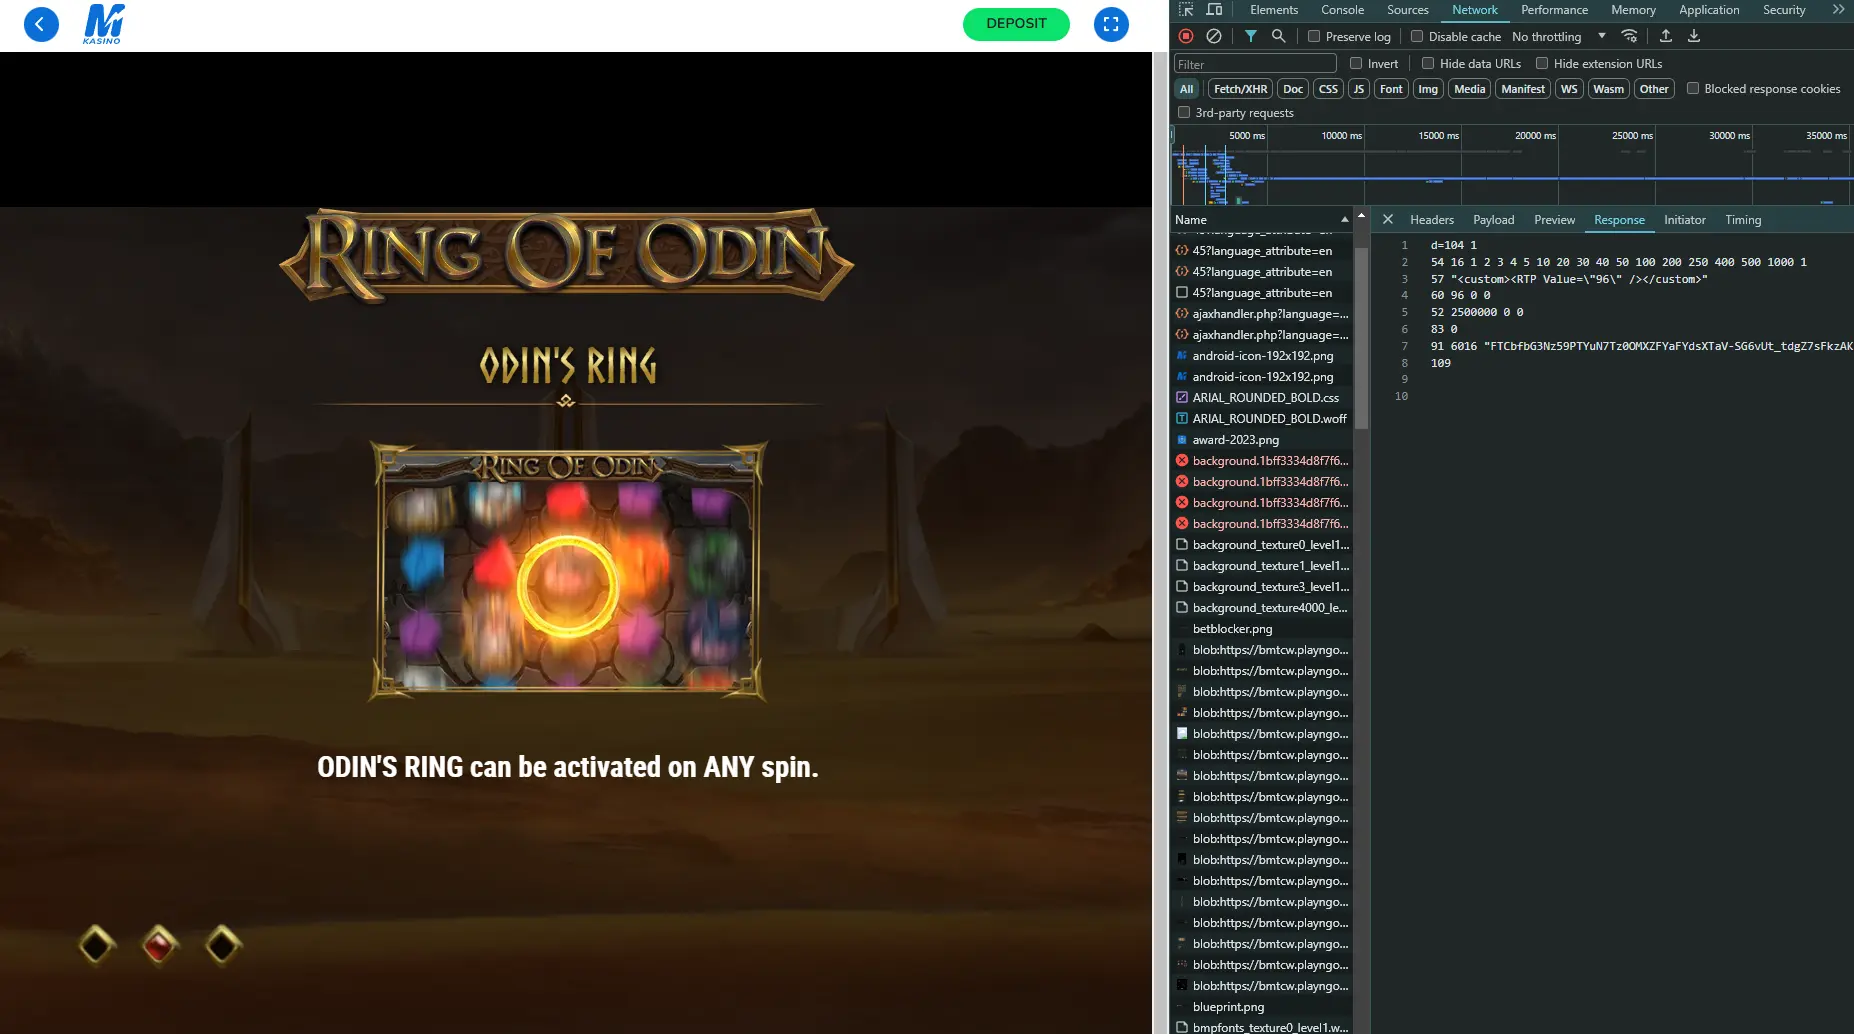The width and height of the screenshot is (1854, 1034).
Task: Switch to the Memory tab
Action: [x=1633, y=10]
